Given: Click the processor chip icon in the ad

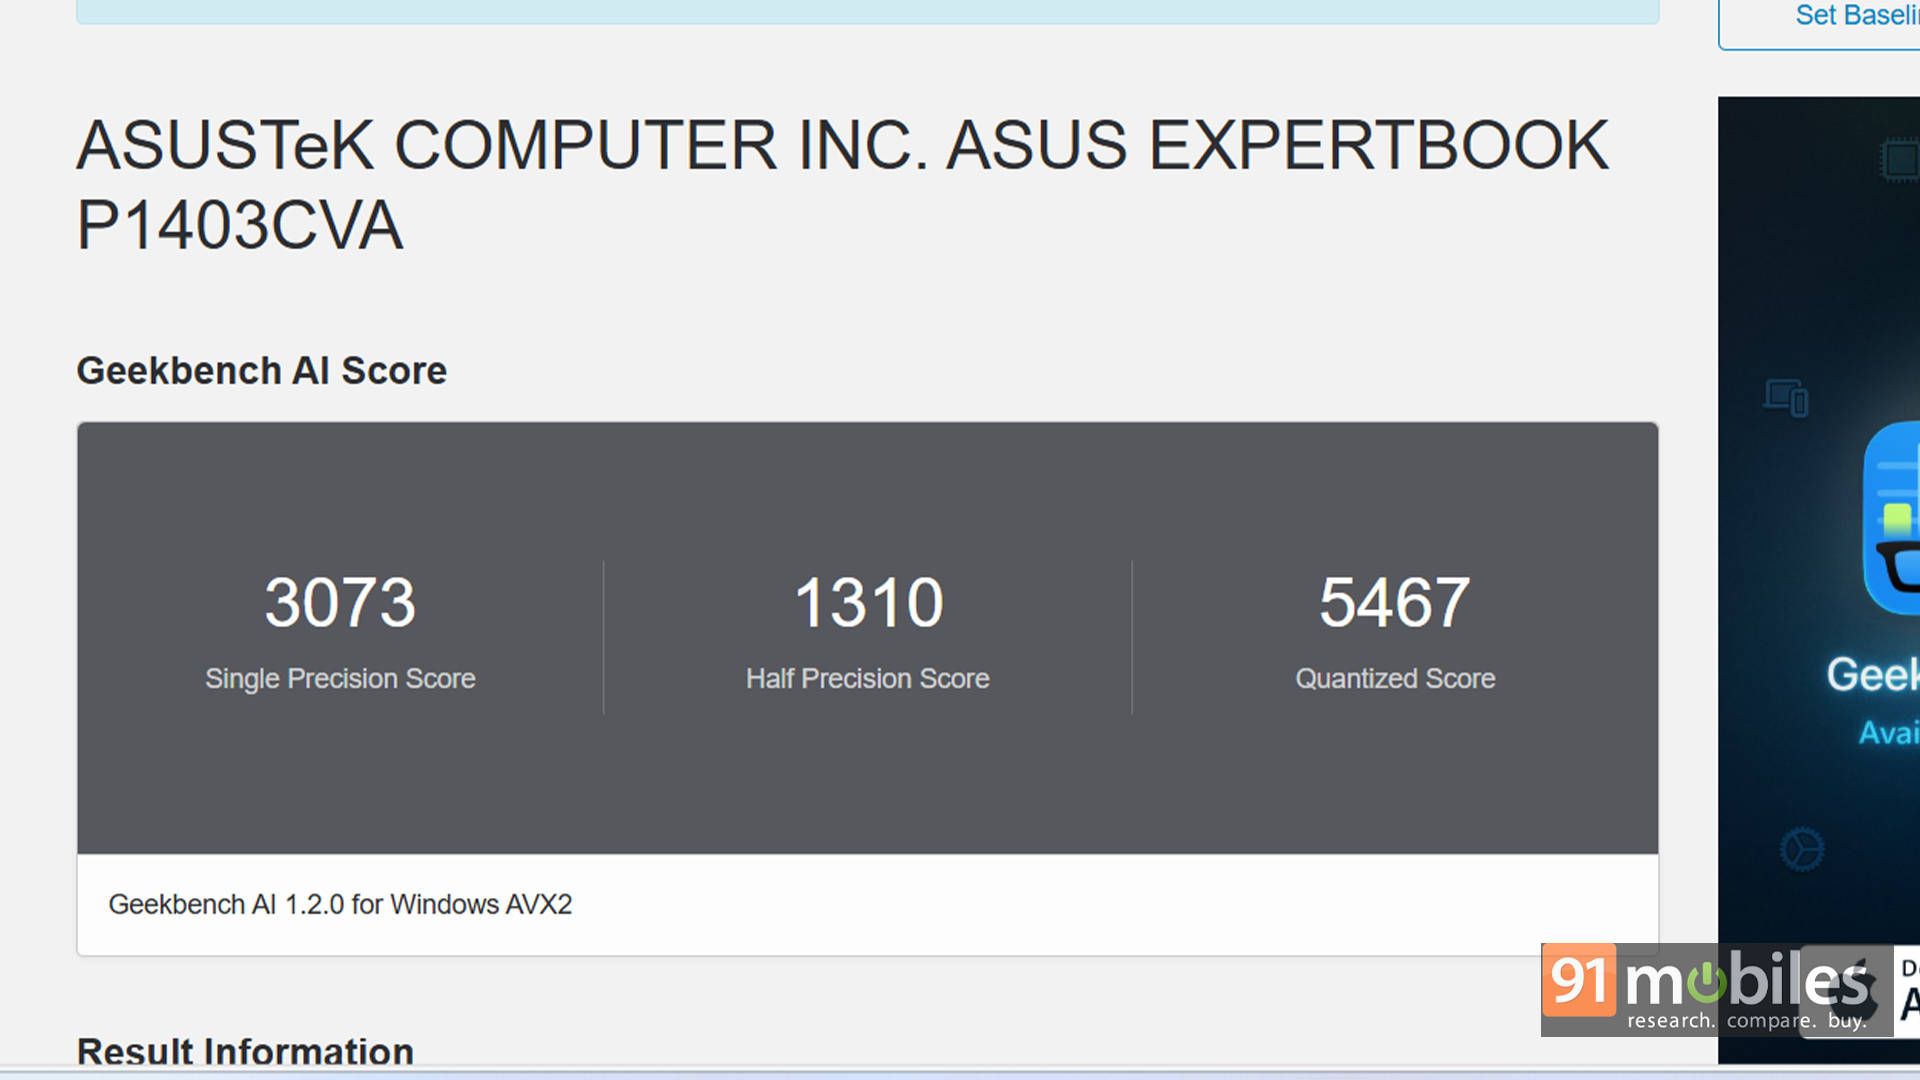Looking at the screenshot, I should (x=1900, y=159).
